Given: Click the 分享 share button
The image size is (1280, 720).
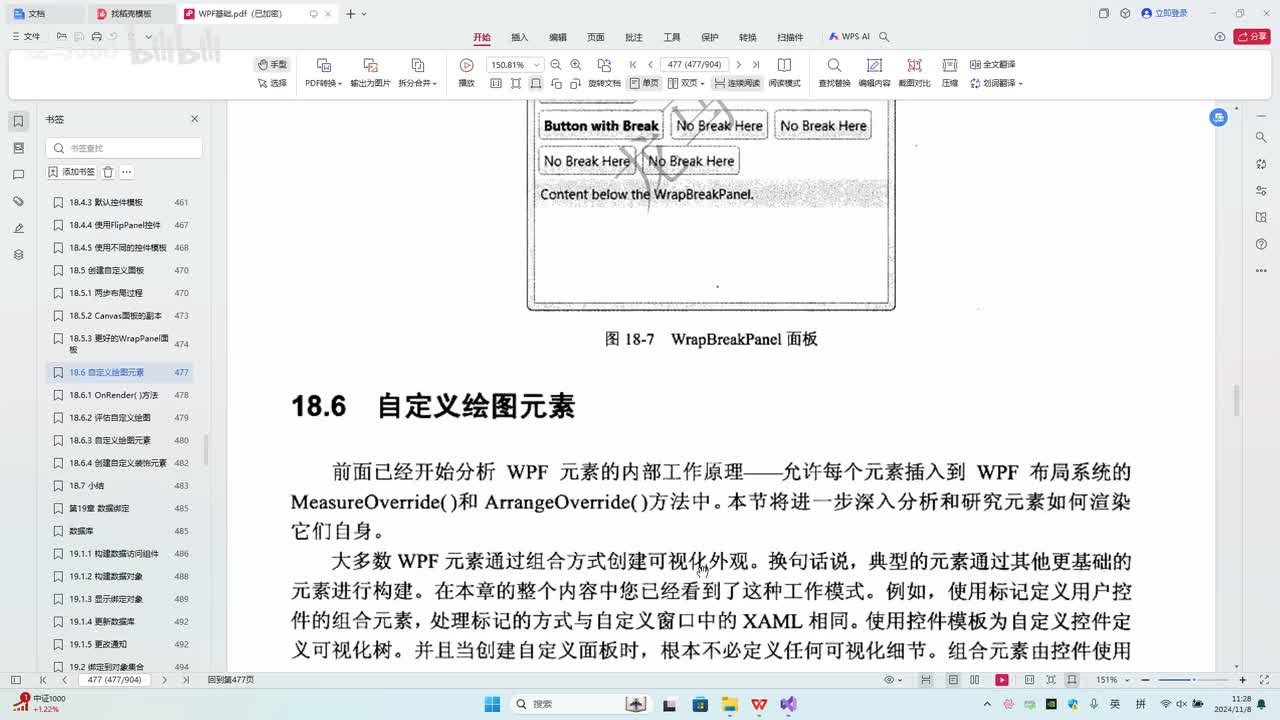Looking at the screenshot, I should [x=1252, y=37].
